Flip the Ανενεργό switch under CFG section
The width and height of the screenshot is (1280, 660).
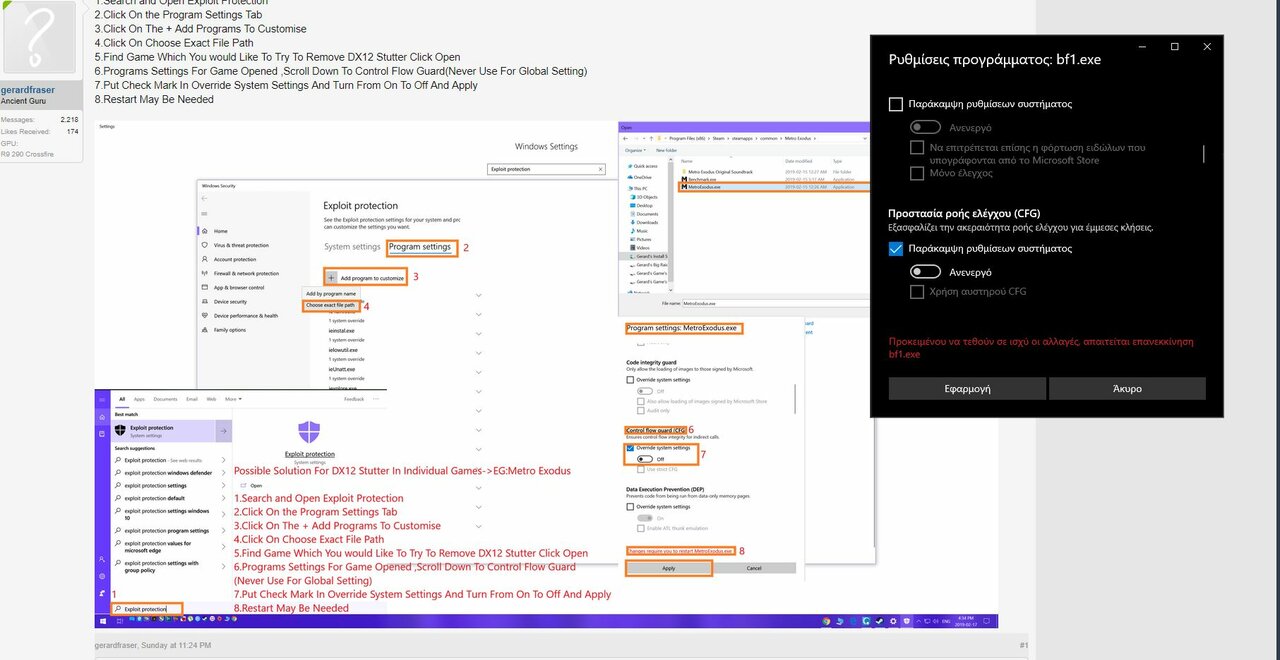point(925,272)
